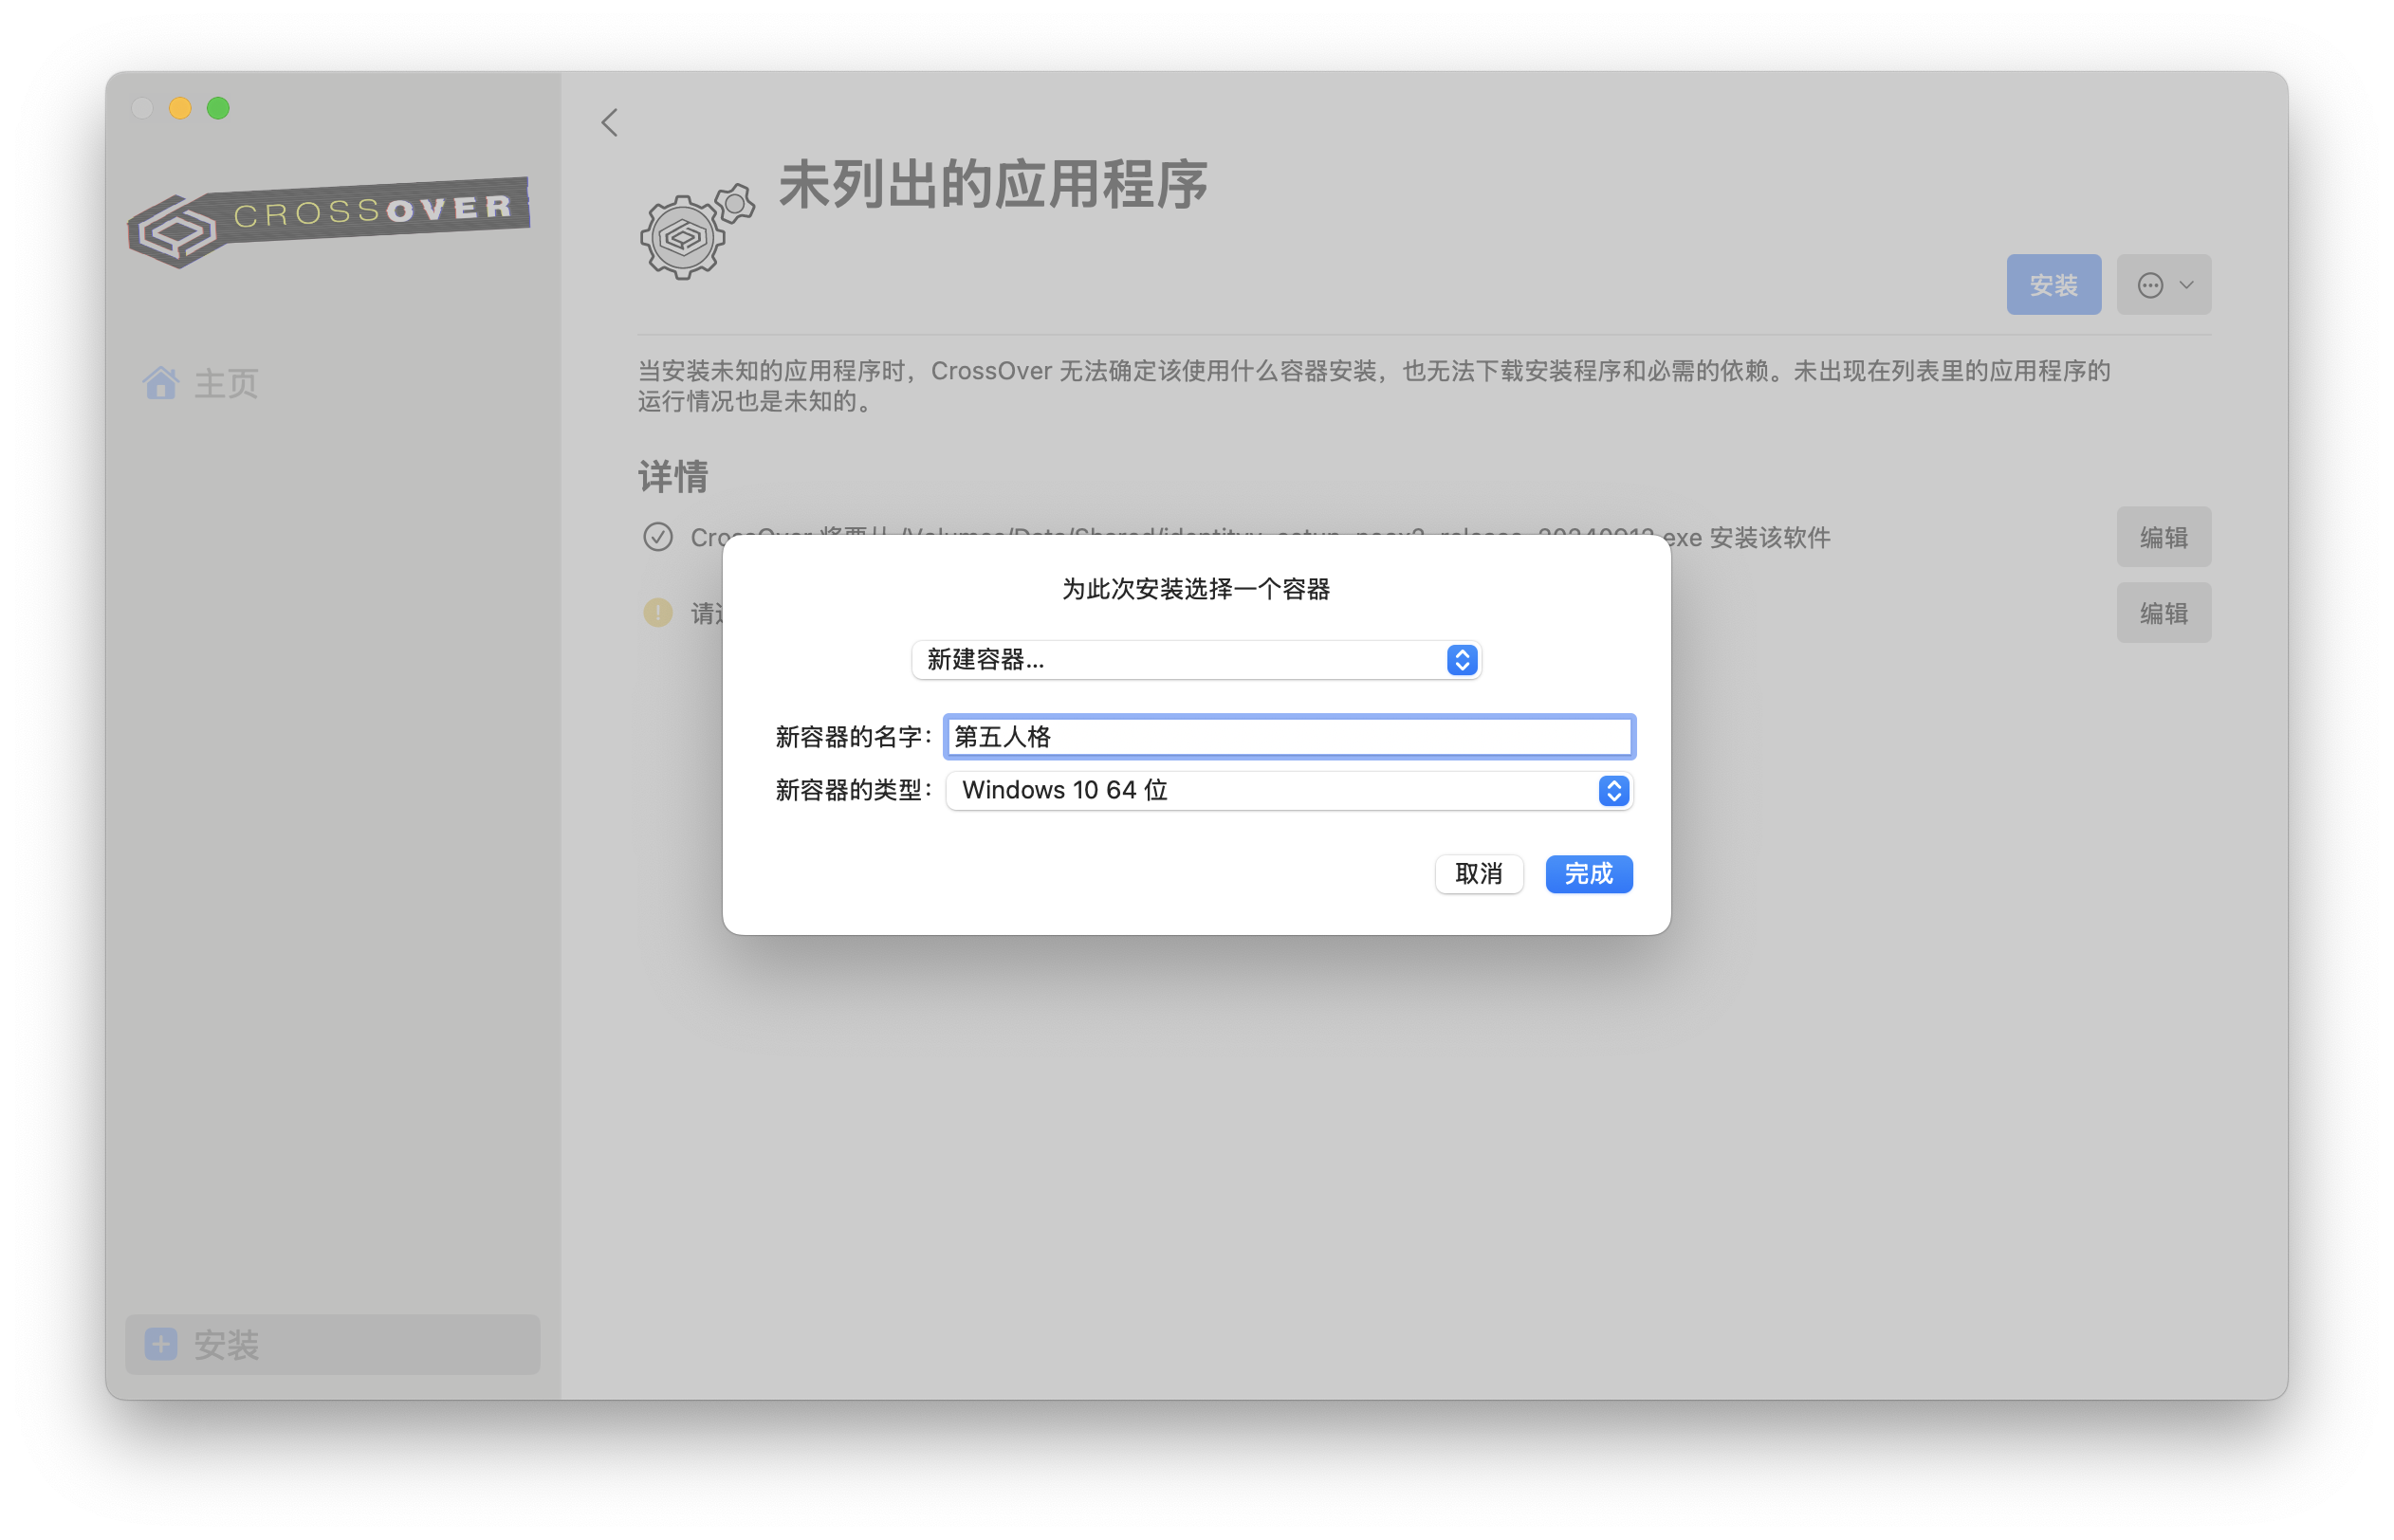2394x1540 pixels.
Task: Click the 未列出的应用程序 page title
Action: pos(993,185)
